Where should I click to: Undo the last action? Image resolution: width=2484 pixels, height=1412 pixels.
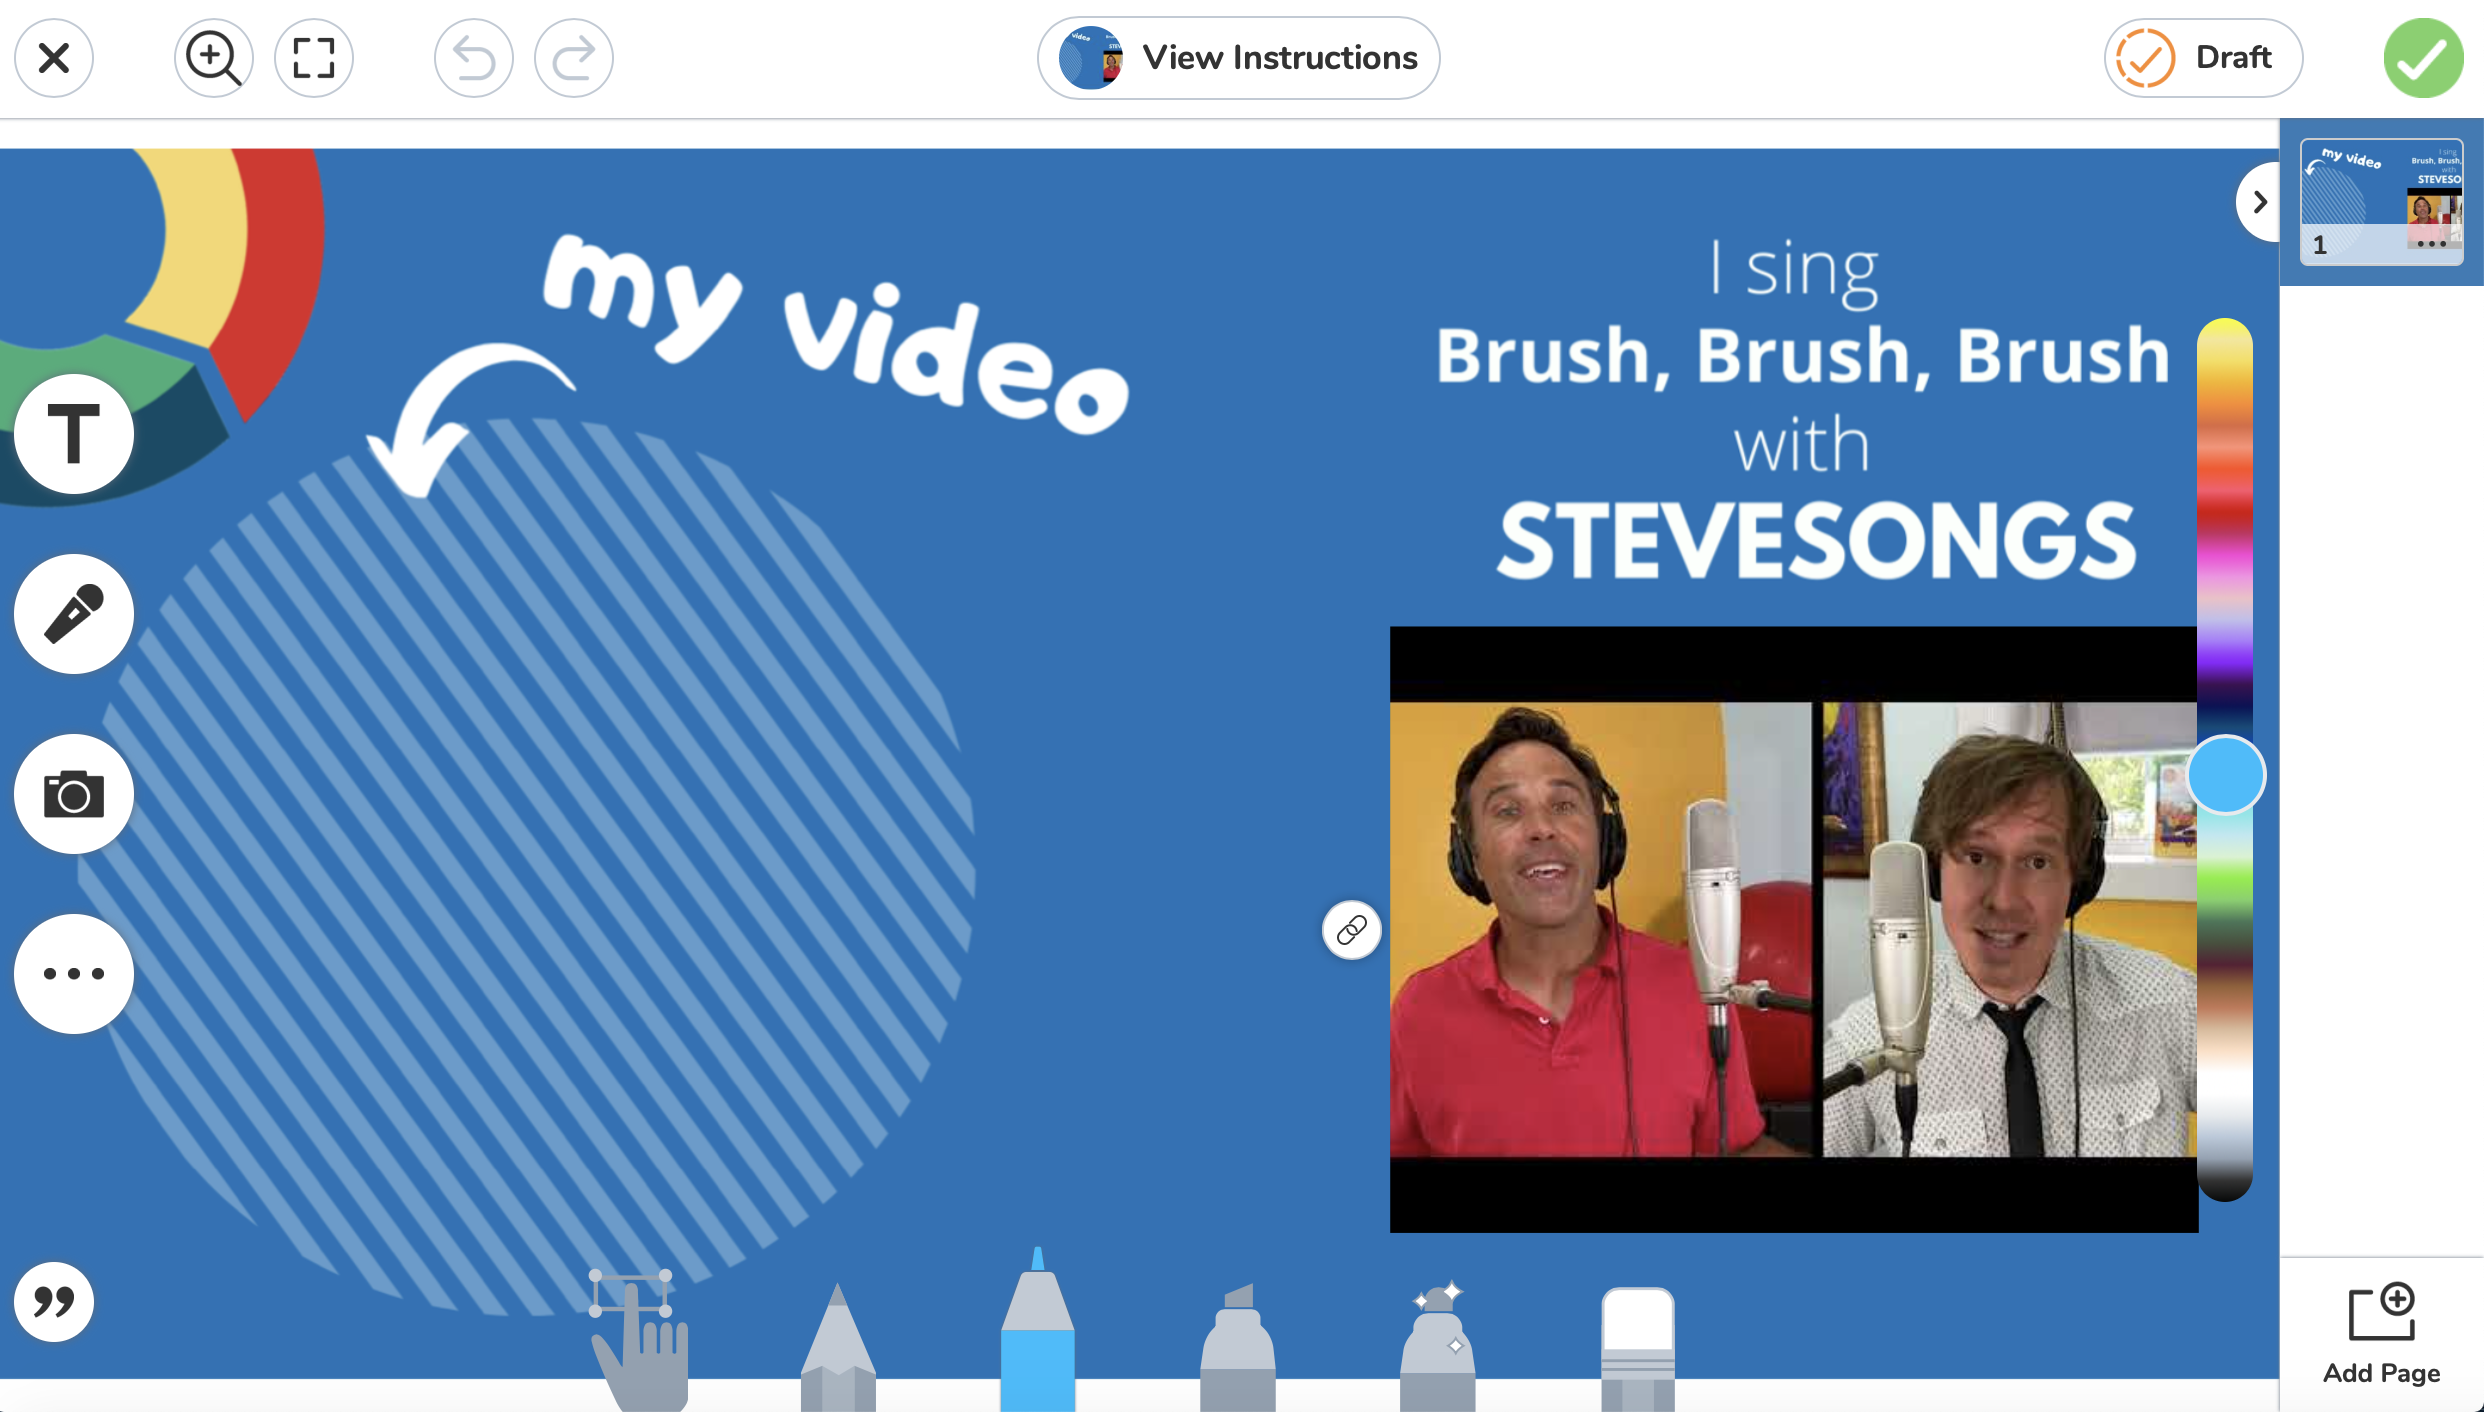[474, 58]
